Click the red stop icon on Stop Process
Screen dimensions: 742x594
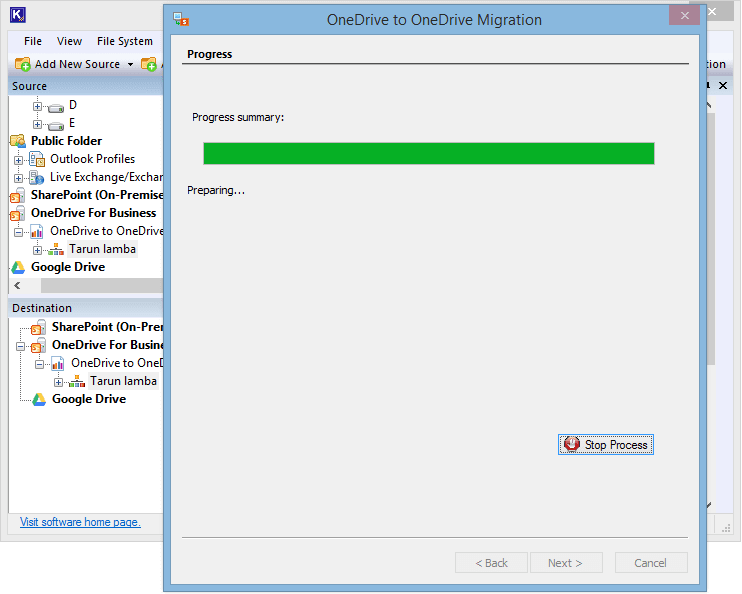click(572, 444)
